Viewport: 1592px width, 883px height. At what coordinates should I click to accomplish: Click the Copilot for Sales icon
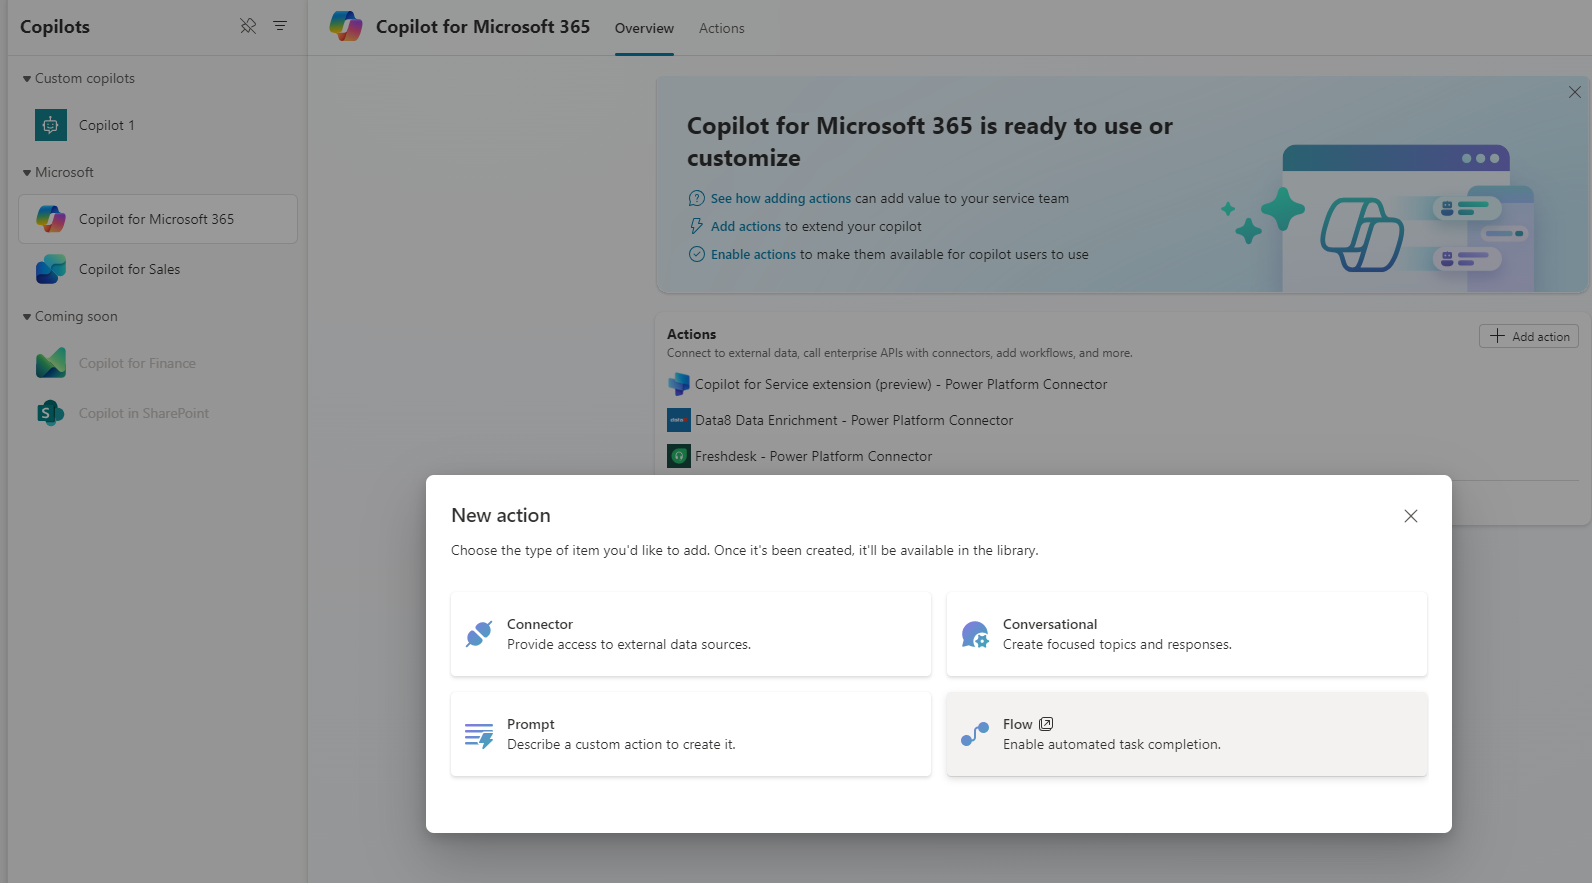51,269
